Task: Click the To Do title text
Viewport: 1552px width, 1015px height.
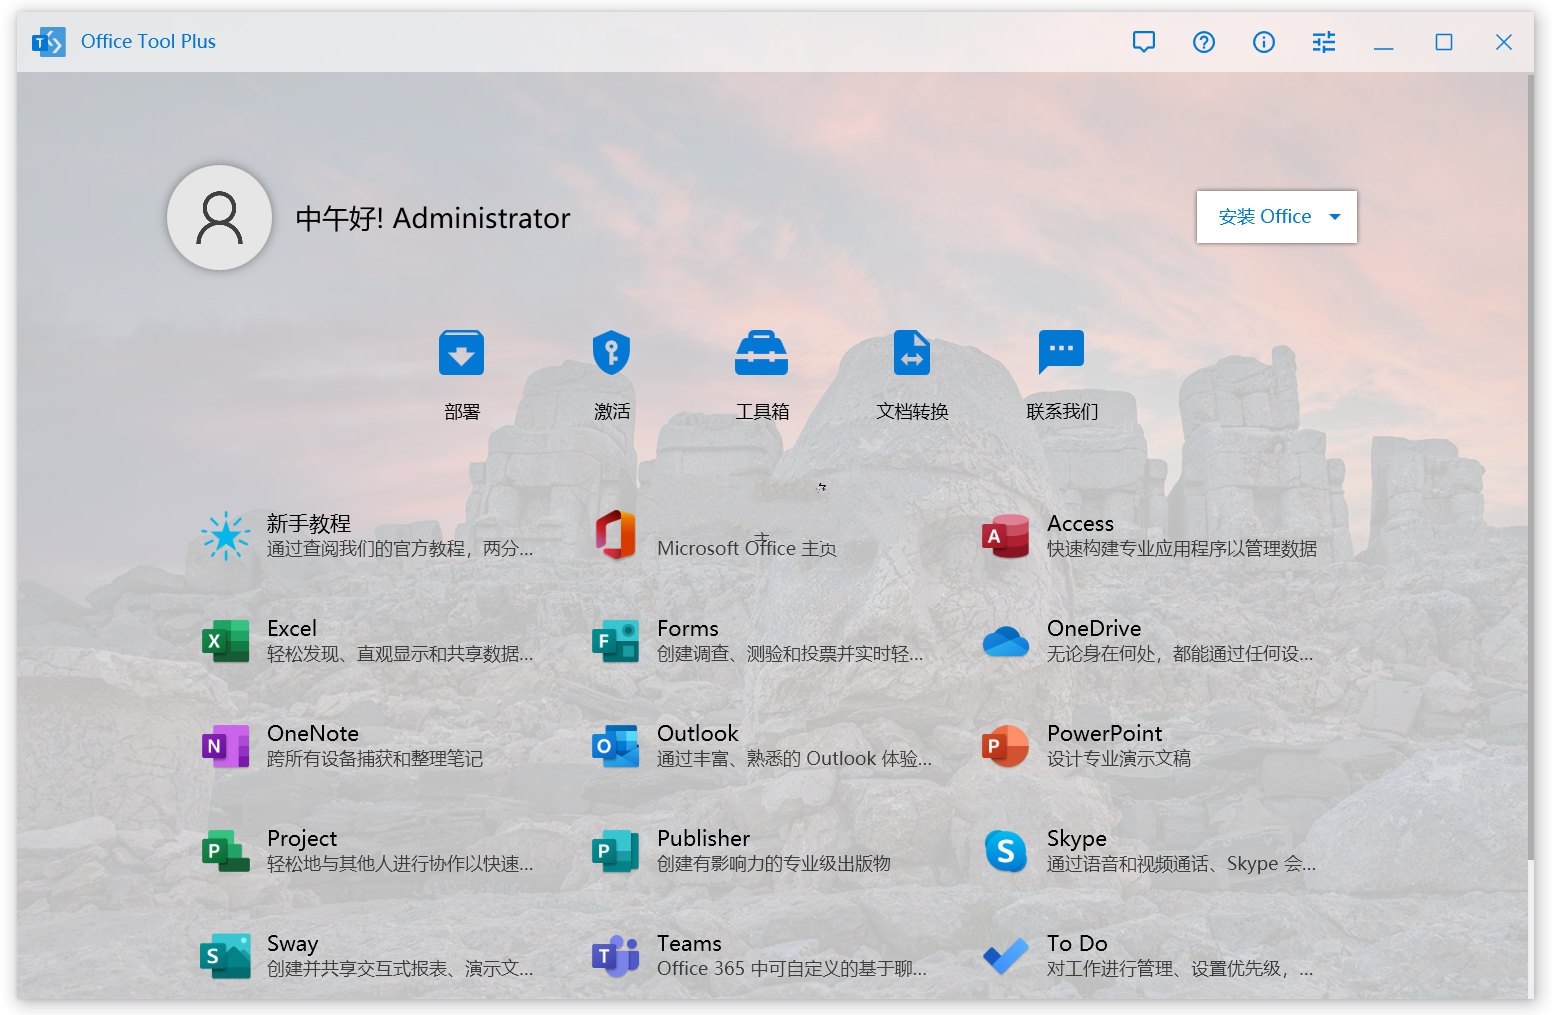Action: click(1077, 943)
